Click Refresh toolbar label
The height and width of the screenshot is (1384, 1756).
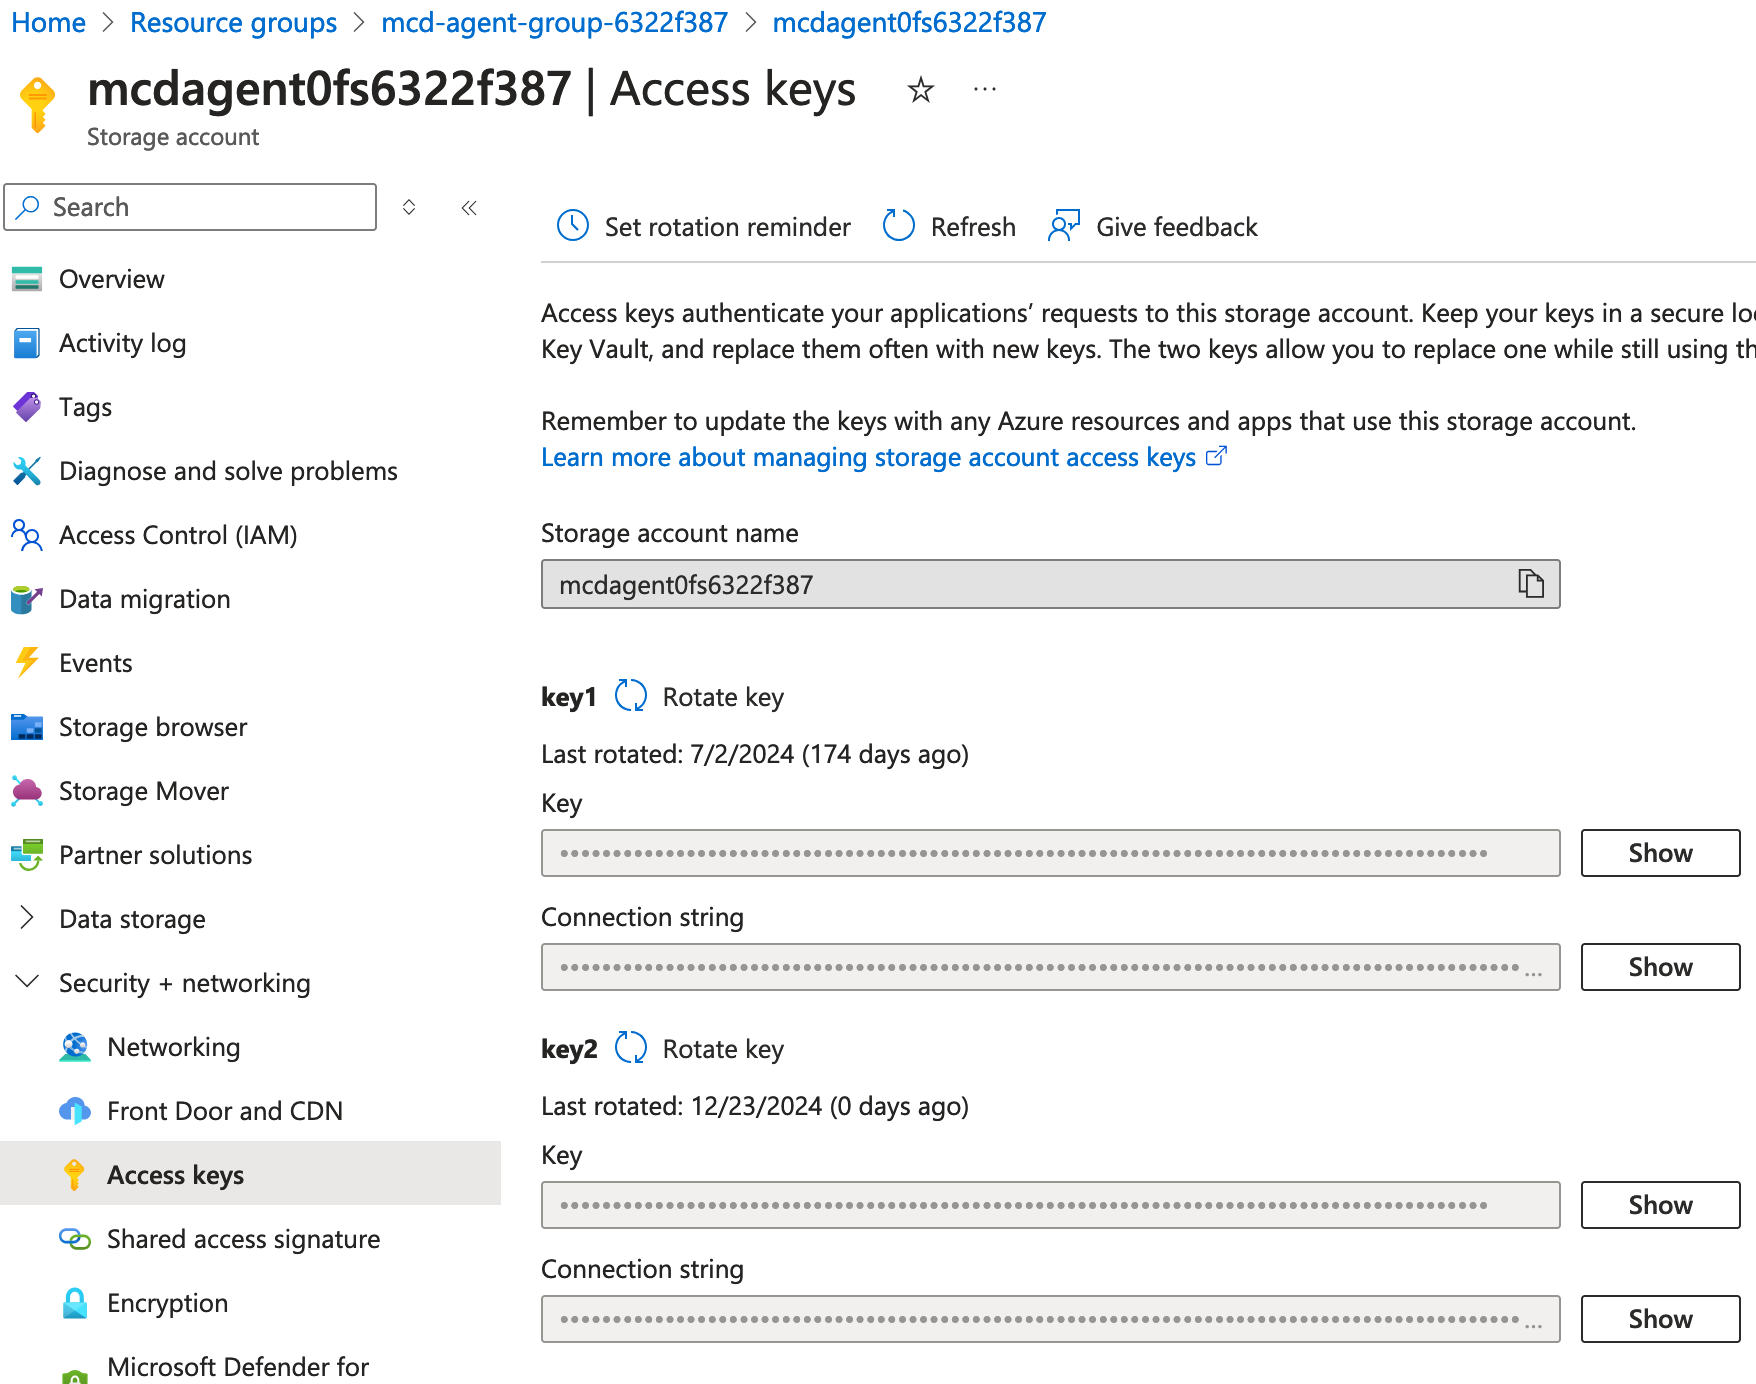[x=973, y=227]
